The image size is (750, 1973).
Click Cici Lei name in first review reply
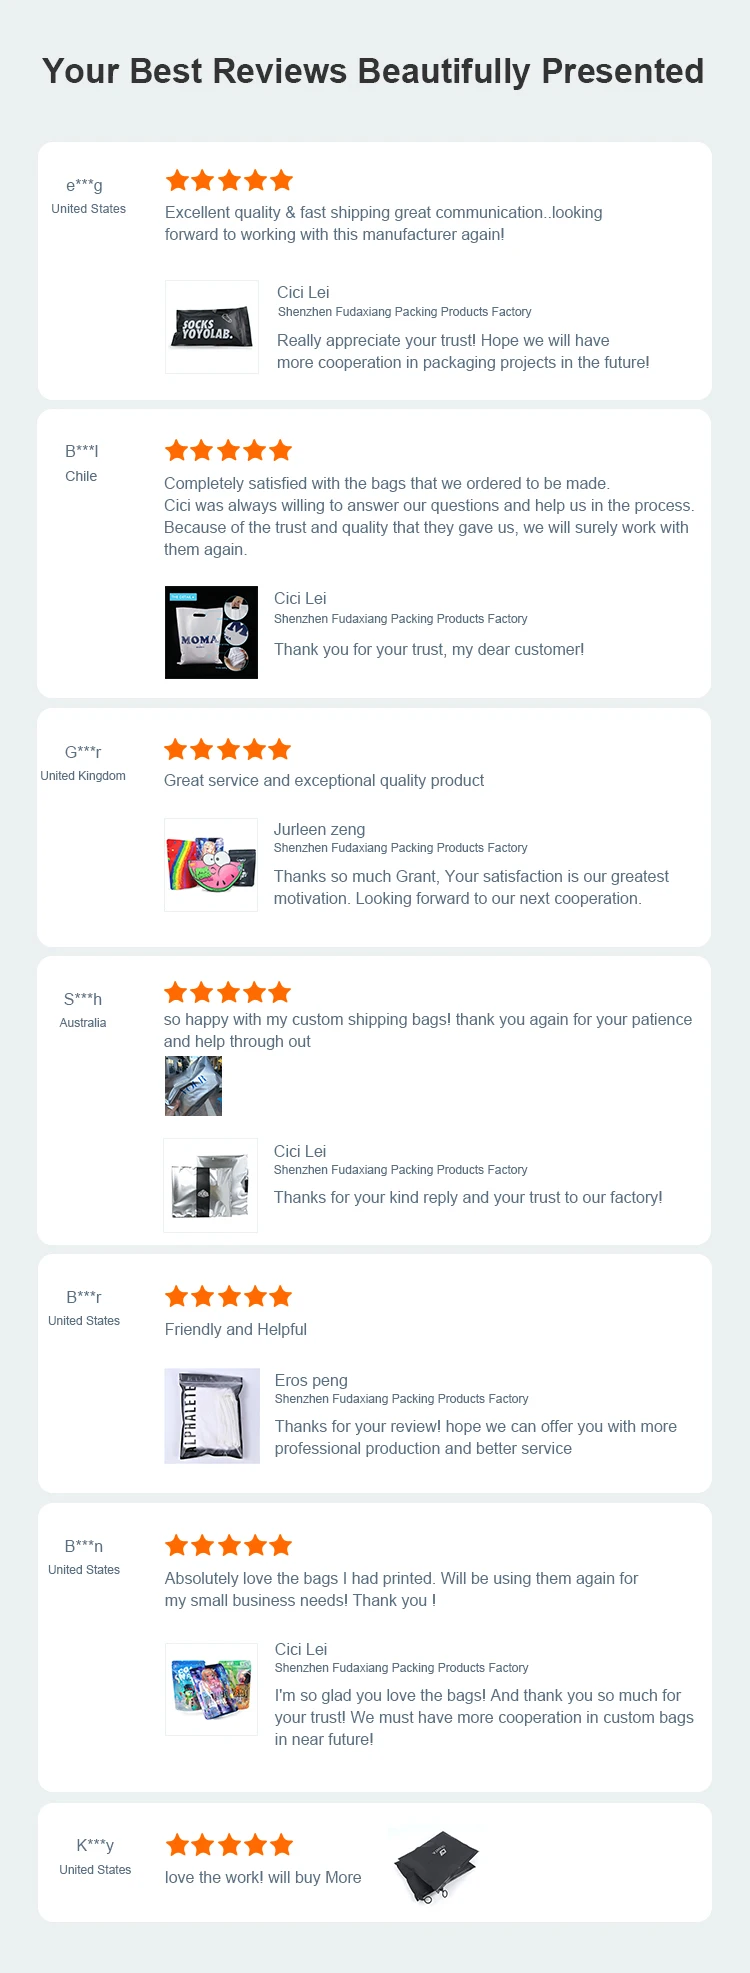[x=303, y=292]
